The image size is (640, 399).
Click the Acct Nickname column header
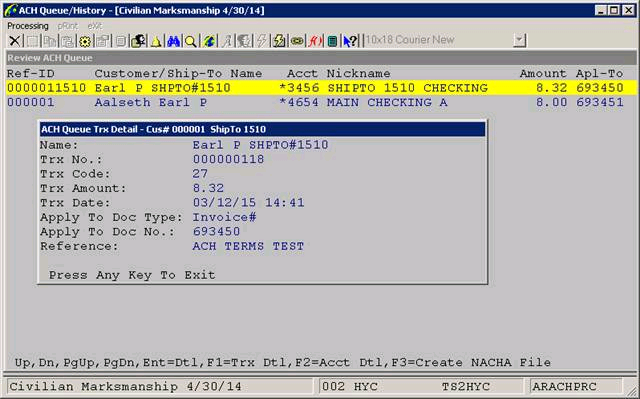point(339,73)
